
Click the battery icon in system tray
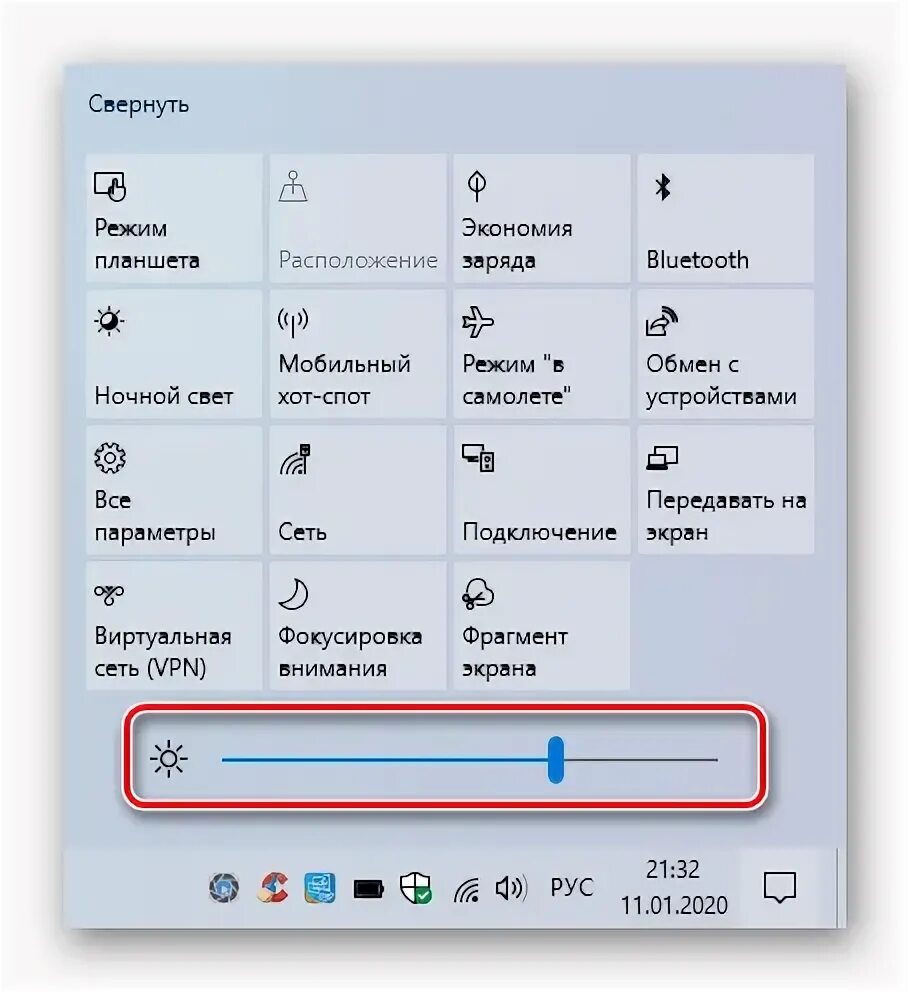pyautogui.click(x=368, y=888)
